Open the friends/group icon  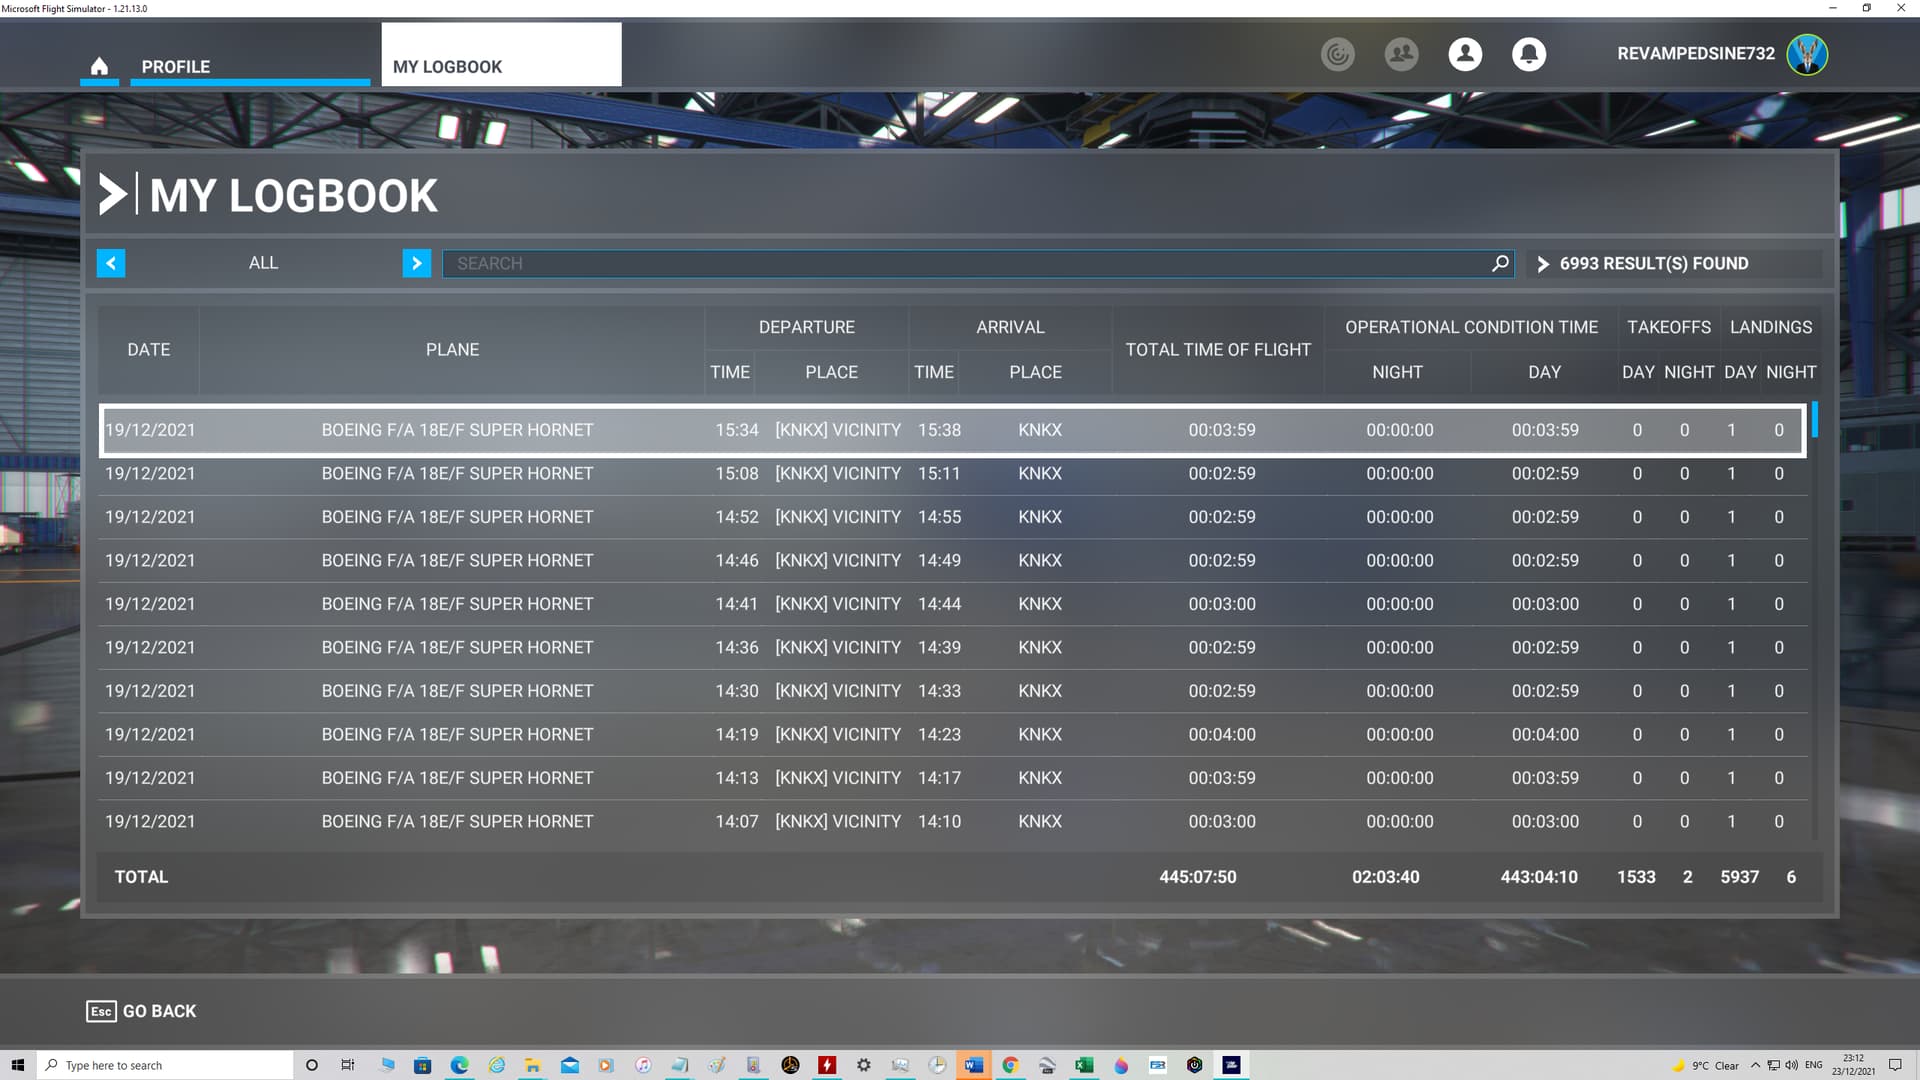1401,55
